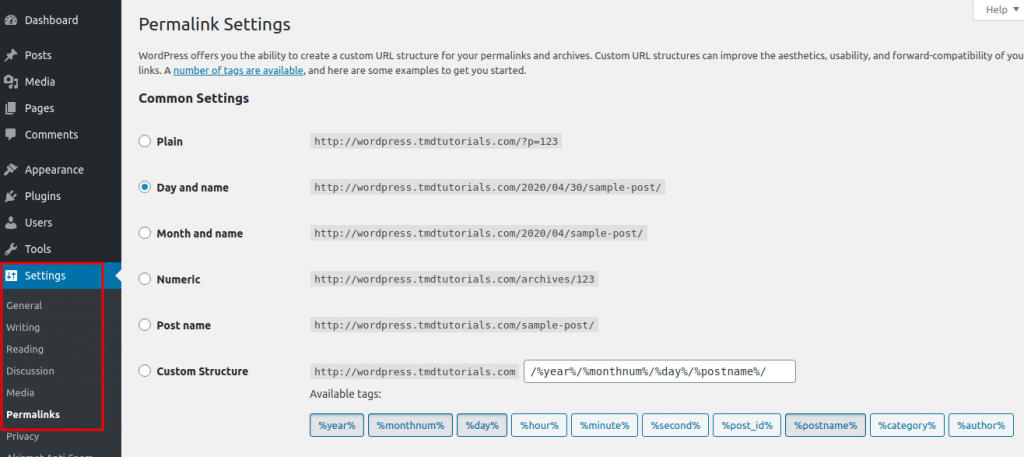Image resolution: width=1024 pixels, height=457 pixels.
Task: Follow the 'number of tags are available' link
Action: tap(239, 71)
